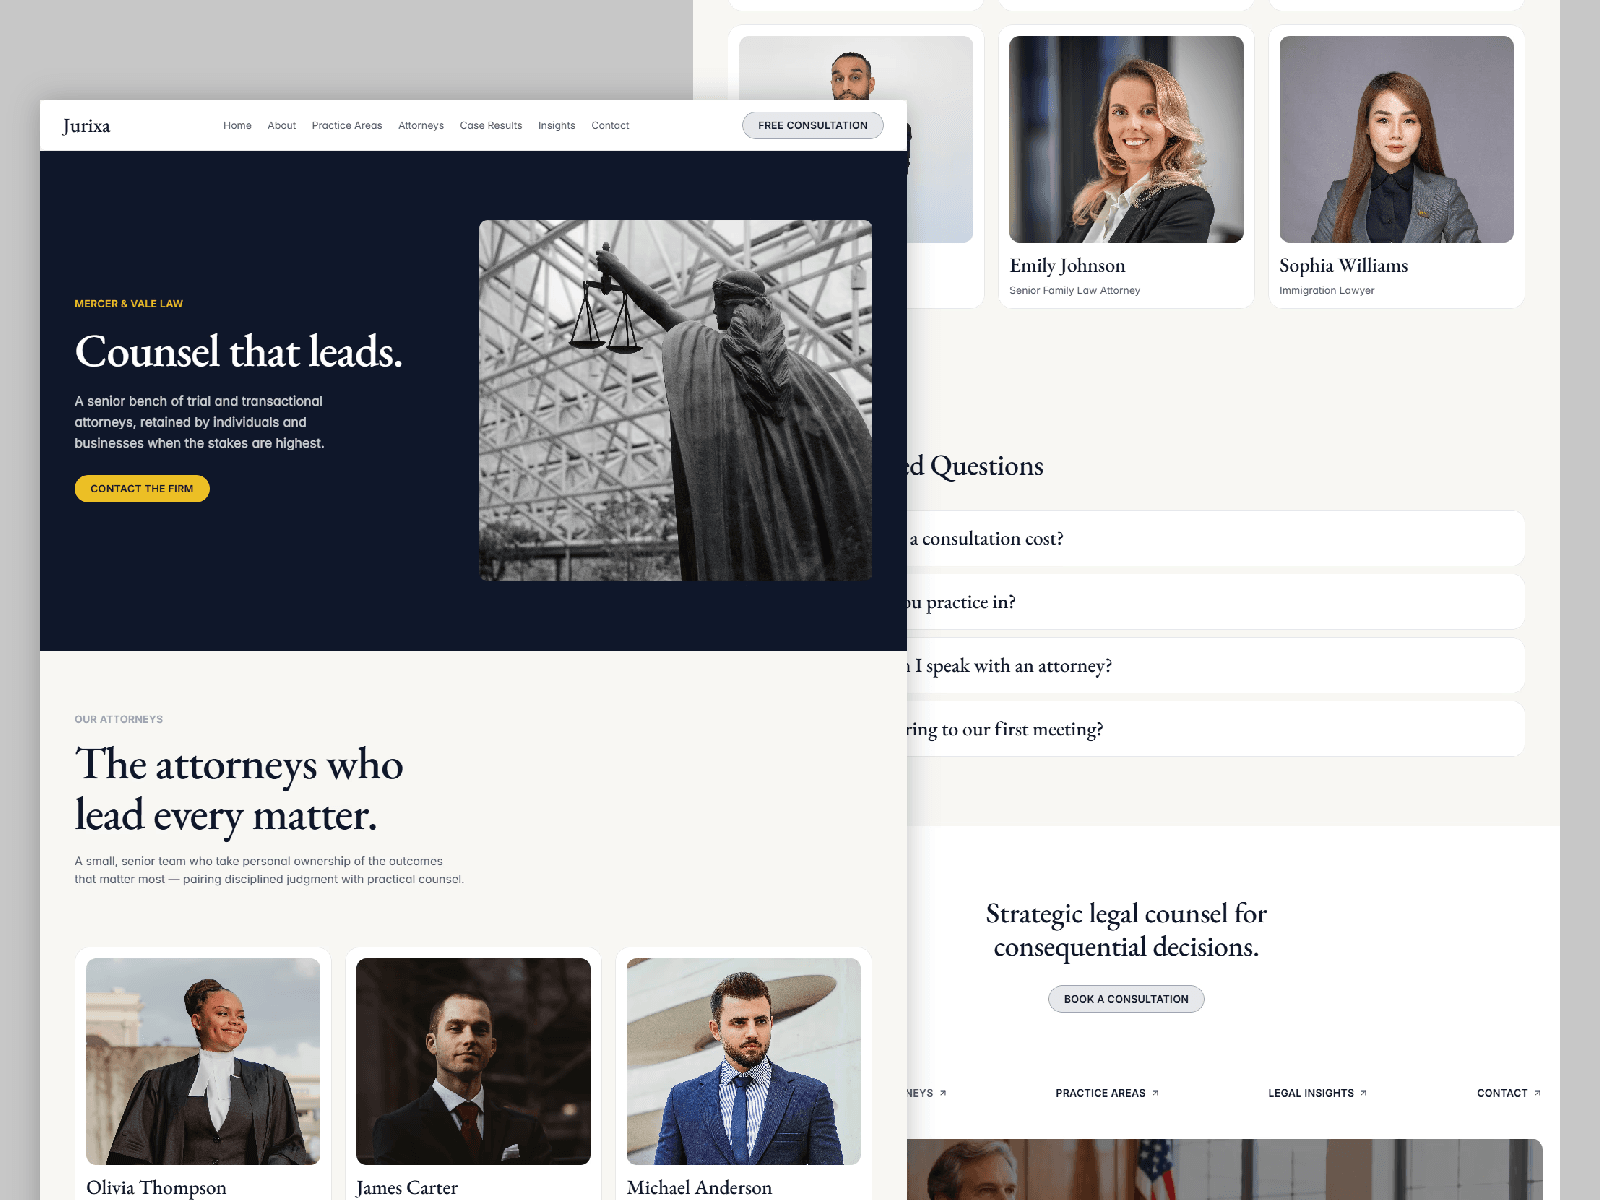
Task: Click the Michael Anderson name
Action: [699, 1188]
